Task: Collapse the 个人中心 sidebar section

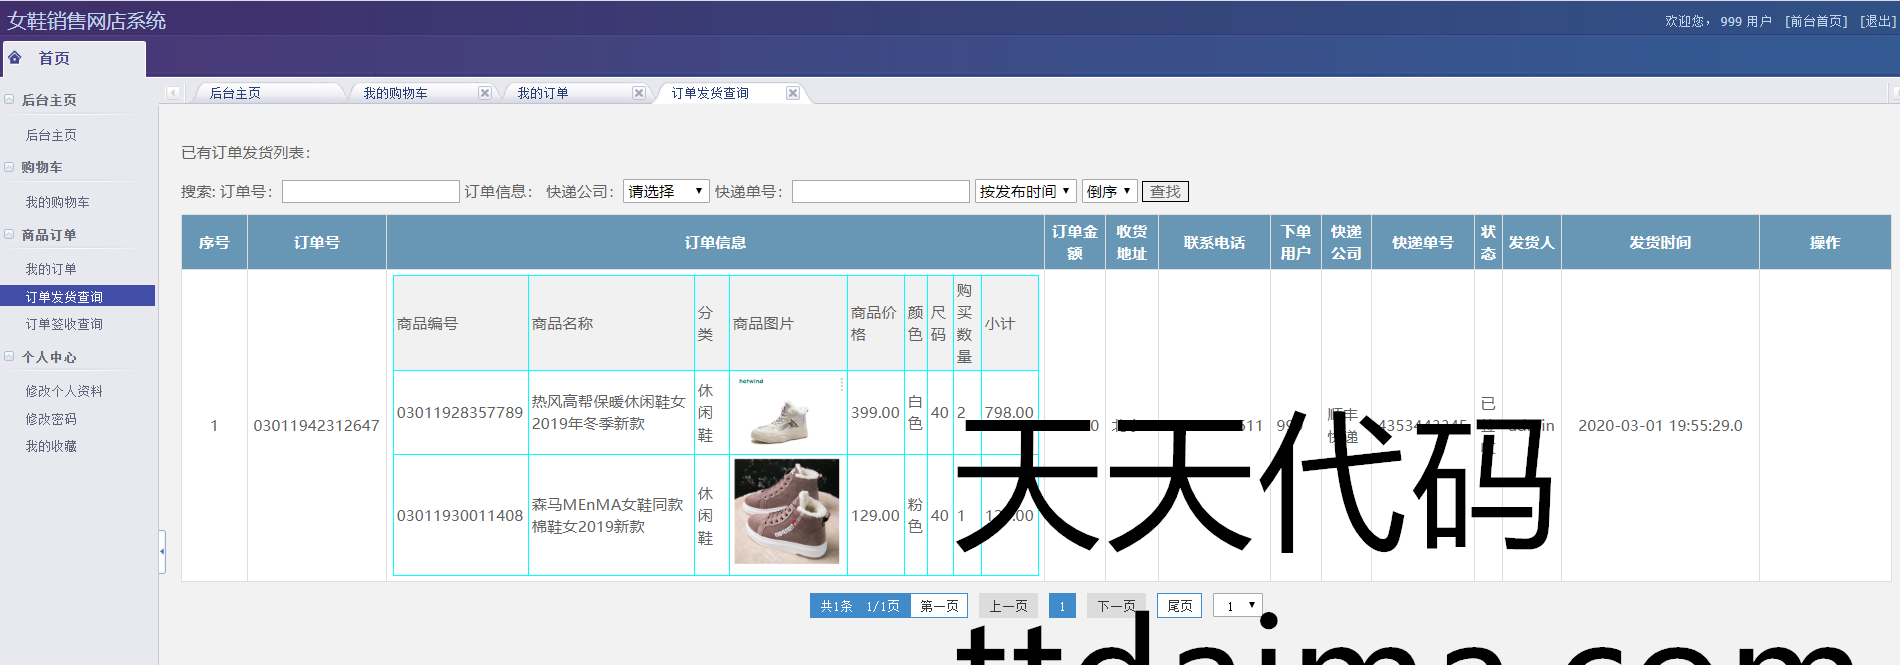Action: (10, 357)
